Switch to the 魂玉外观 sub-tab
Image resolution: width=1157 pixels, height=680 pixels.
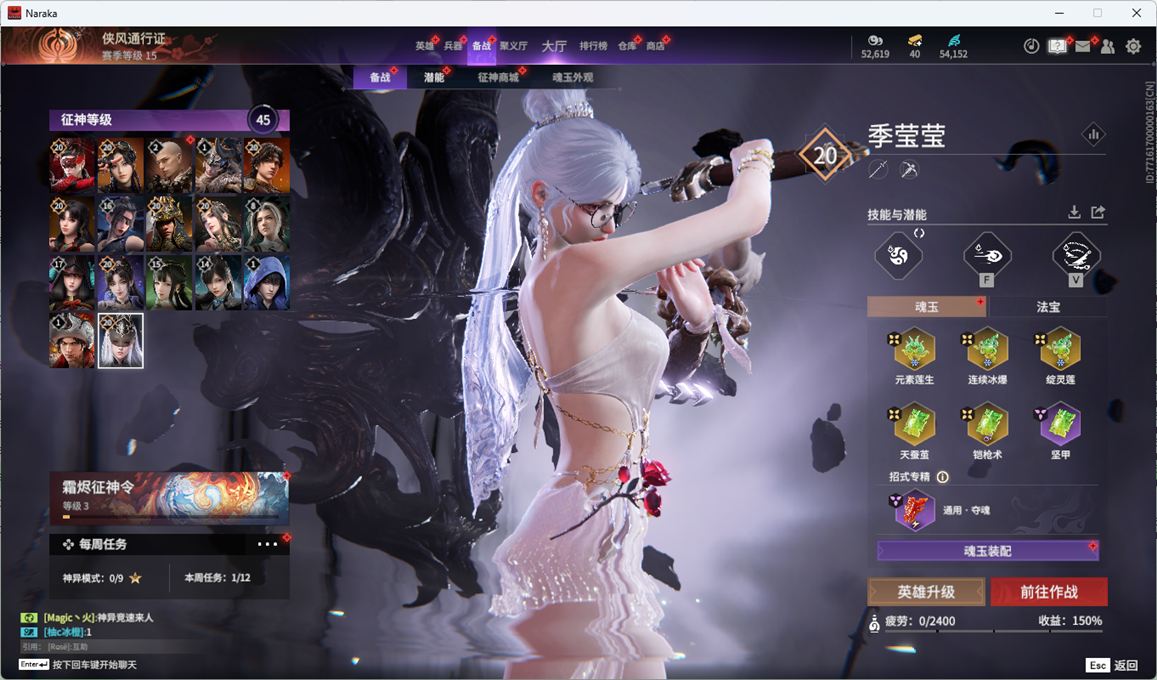pyautogui.click(x=573, y=77)
